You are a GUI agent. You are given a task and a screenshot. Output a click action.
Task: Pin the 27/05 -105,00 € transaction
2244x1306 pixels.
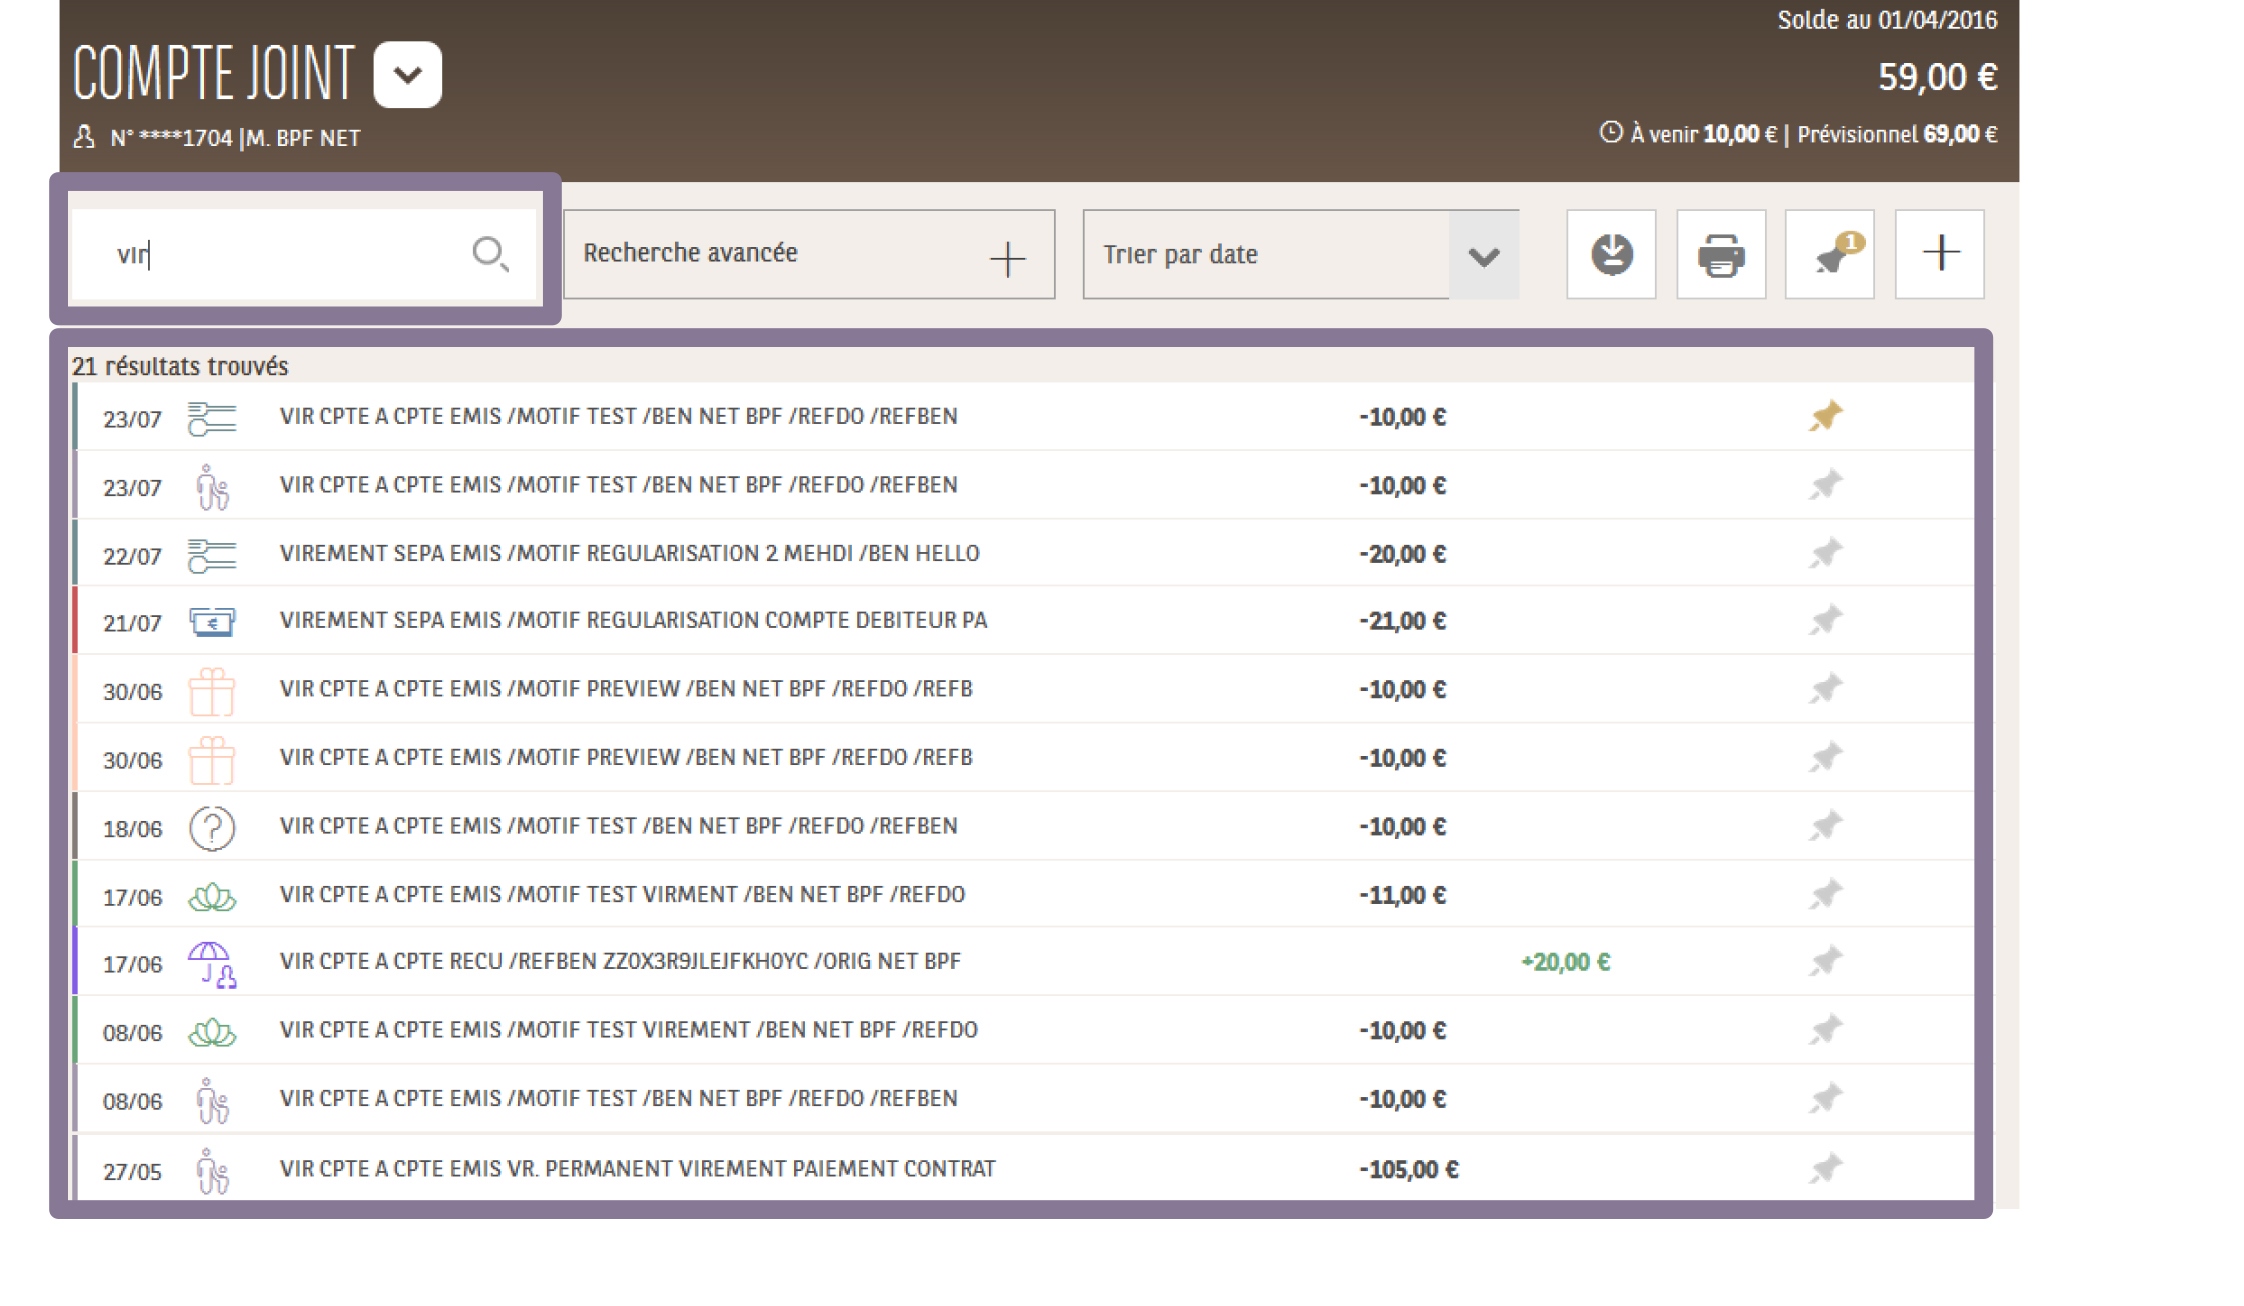(x=1825, y=1168)
